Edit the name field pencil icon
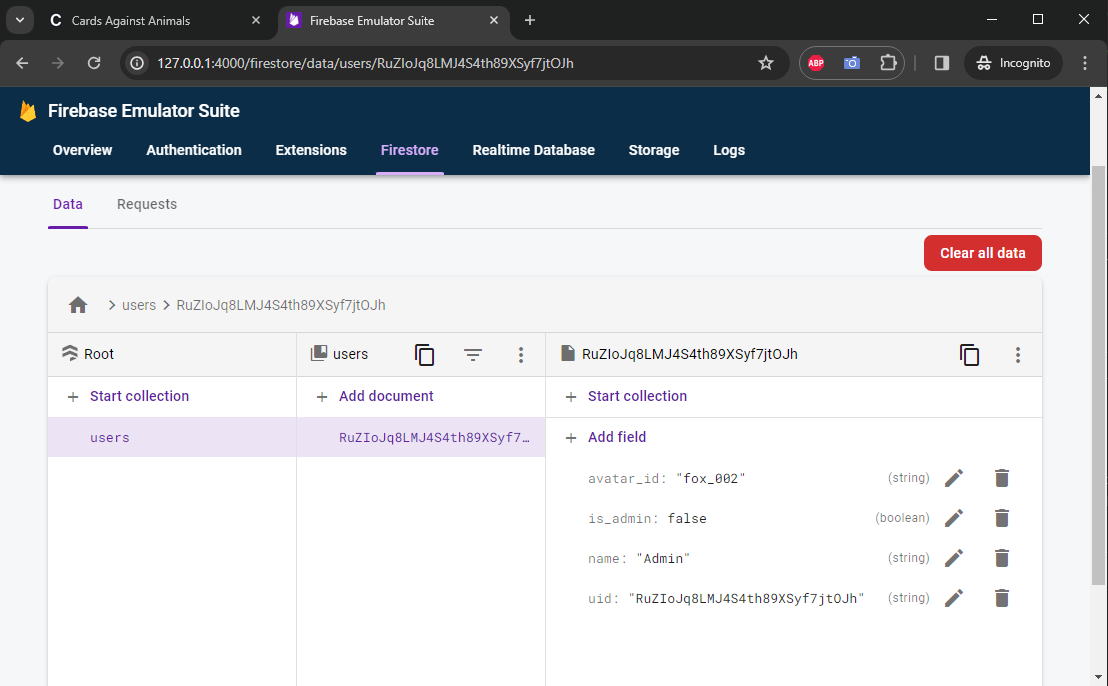This screenshot has width=1108, height=686. pyautogui.click(x=954, y=558)
